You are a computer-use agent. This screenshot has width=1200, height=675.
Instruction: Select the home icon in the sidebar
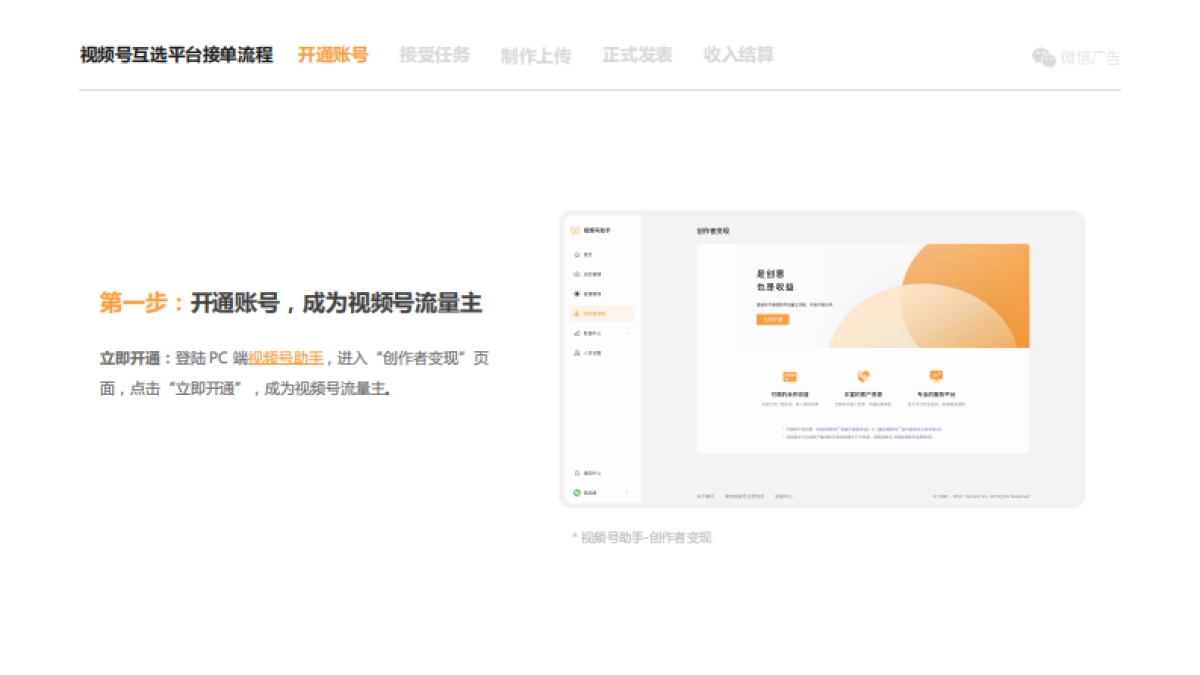(576, 254)
